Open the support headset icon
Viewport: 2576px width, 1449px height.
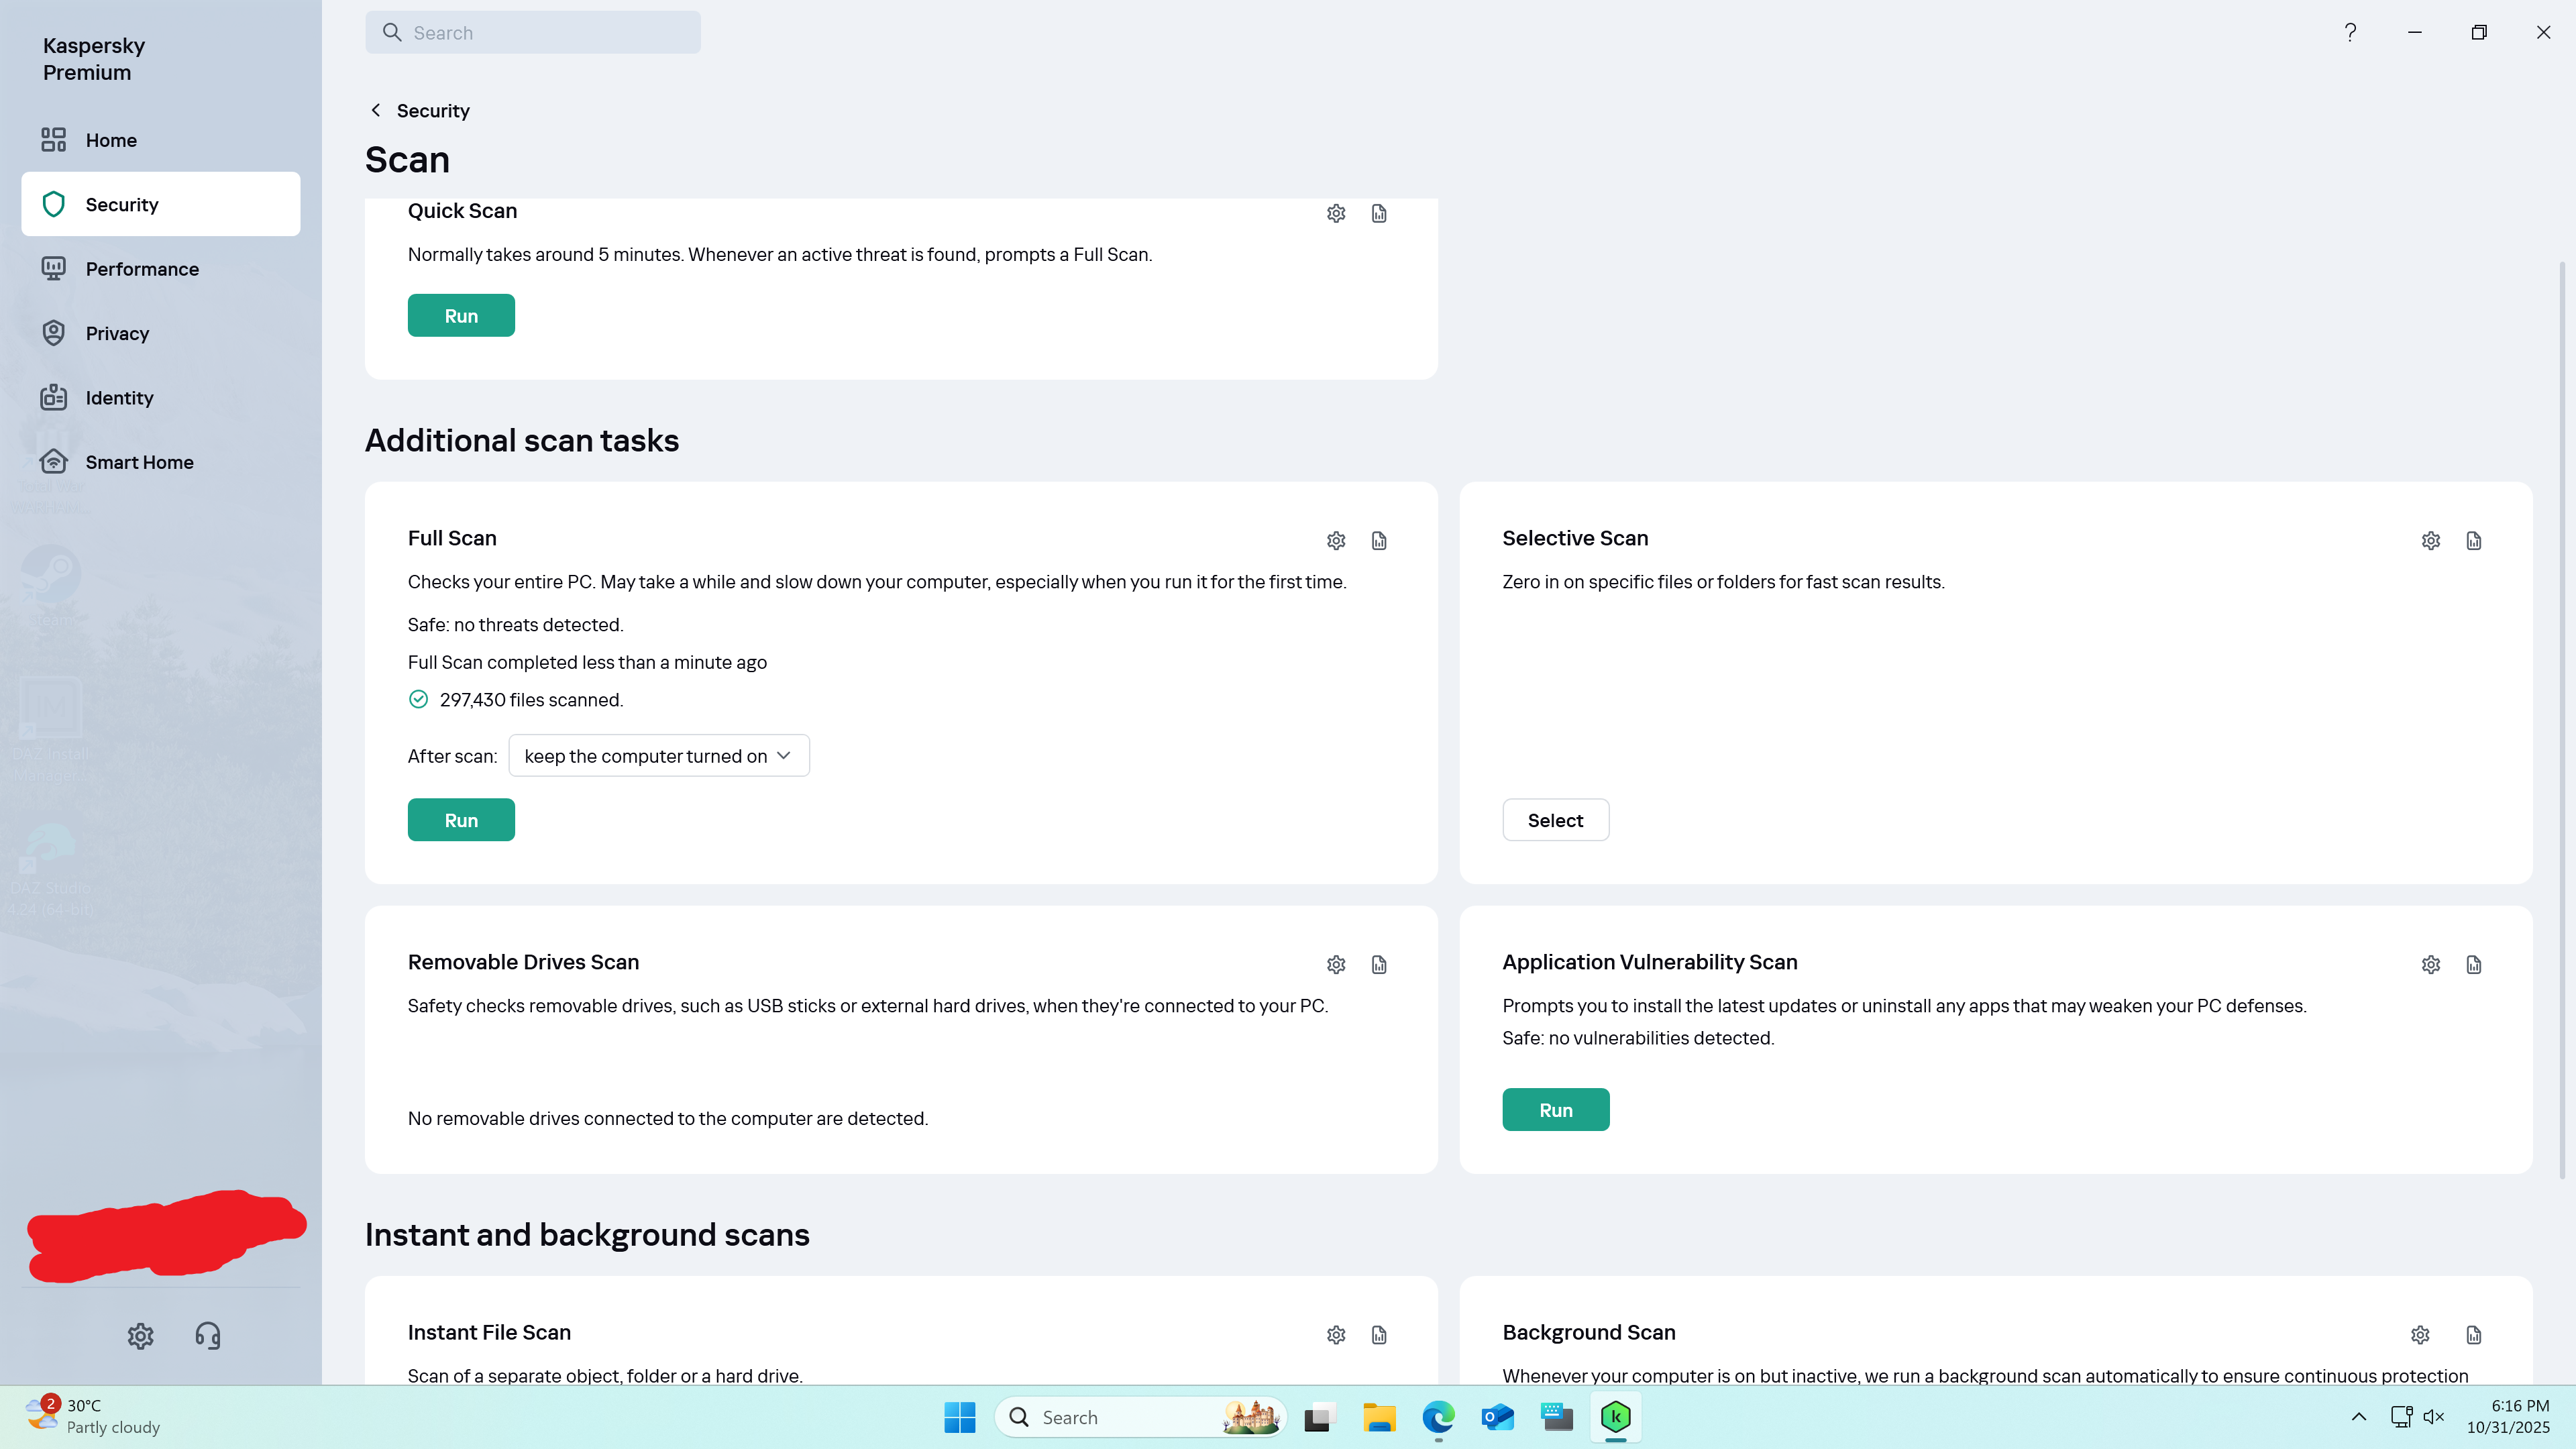coord(207,1336)
